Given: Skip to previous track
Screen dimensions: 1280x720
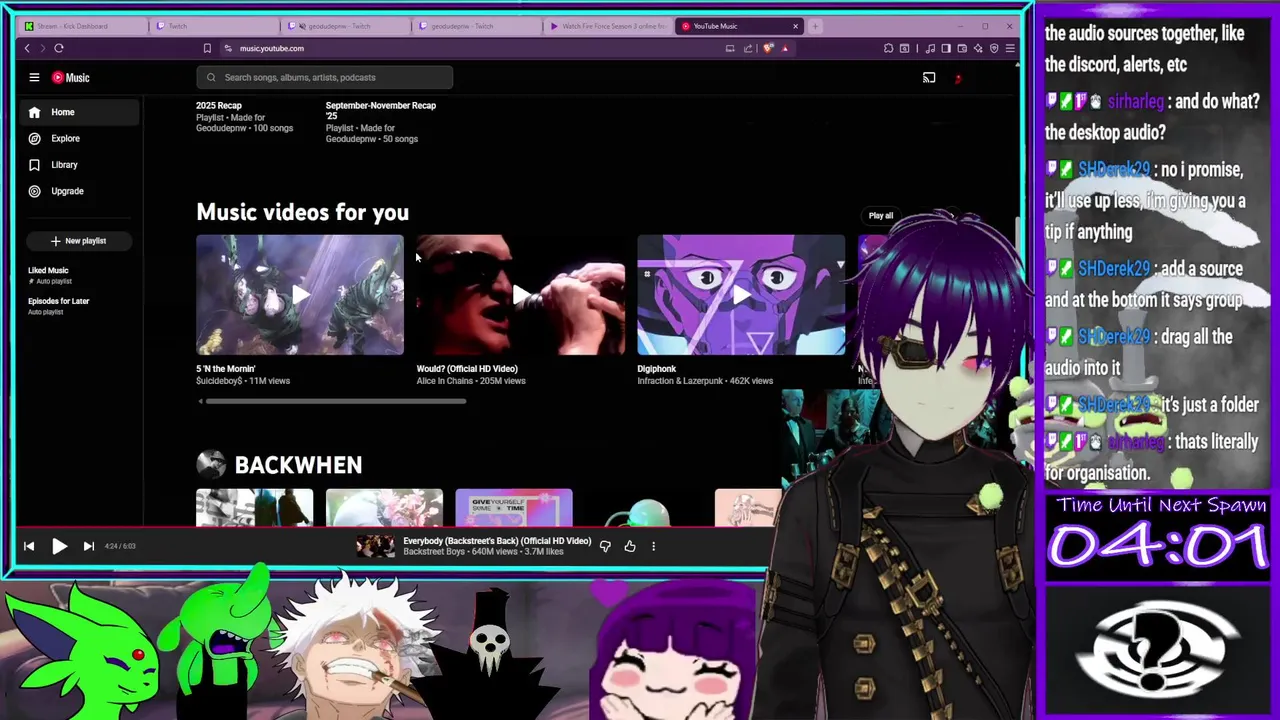Looking at the screenshot, I should pyautogui.click(x=29, y=546).
